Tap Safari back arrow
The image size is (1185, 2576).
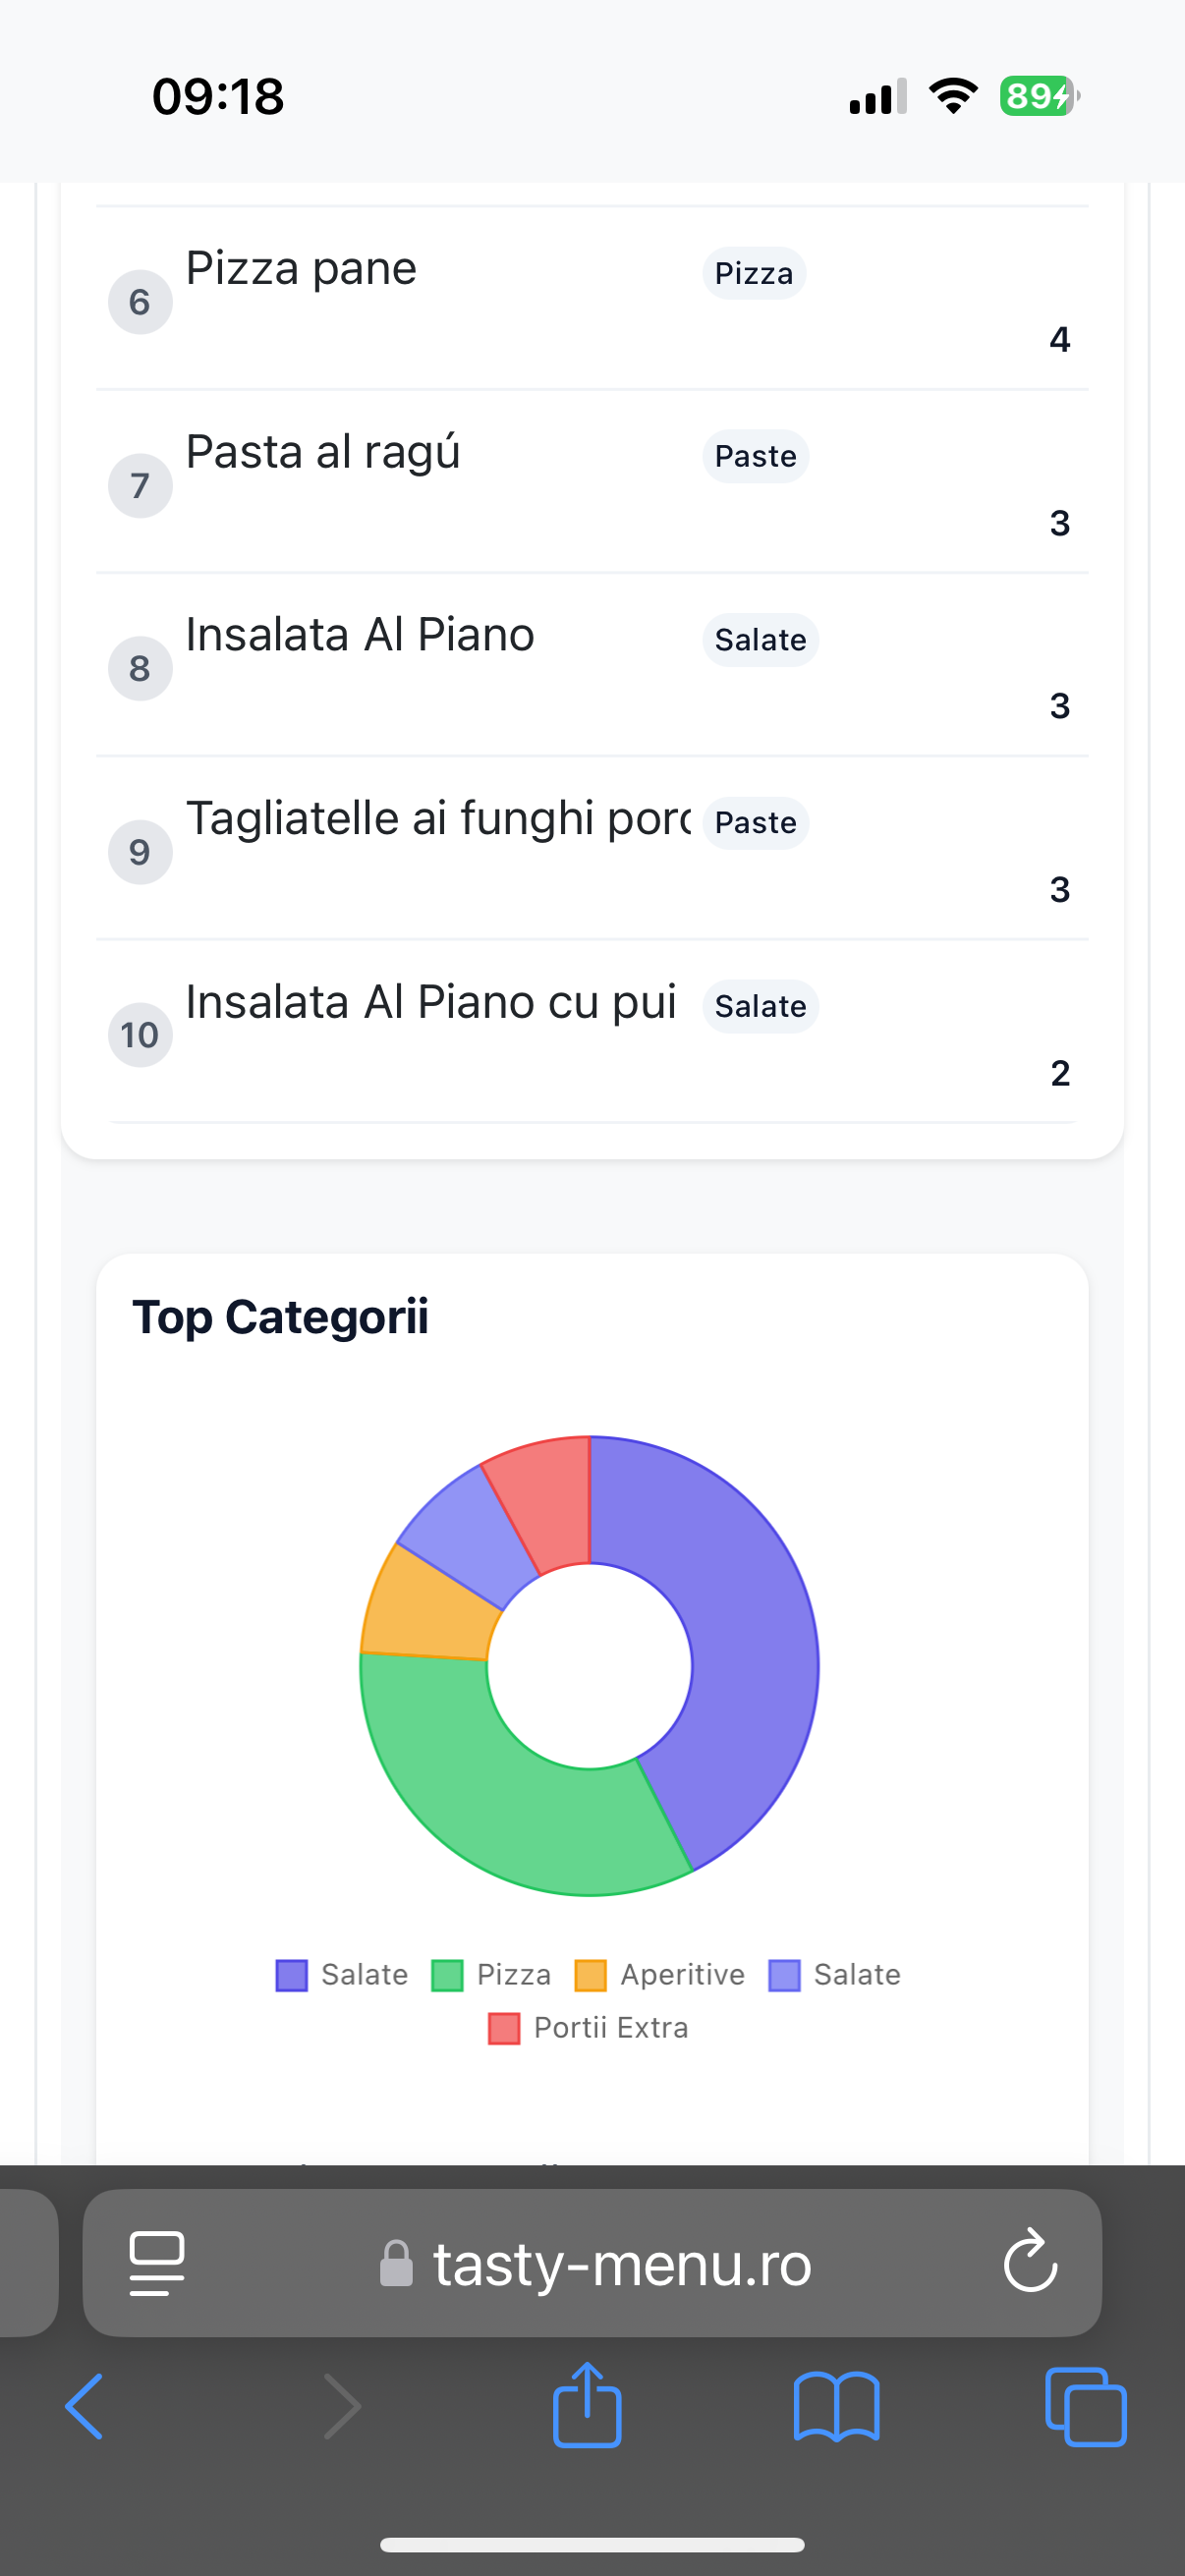pos(84,2406)
